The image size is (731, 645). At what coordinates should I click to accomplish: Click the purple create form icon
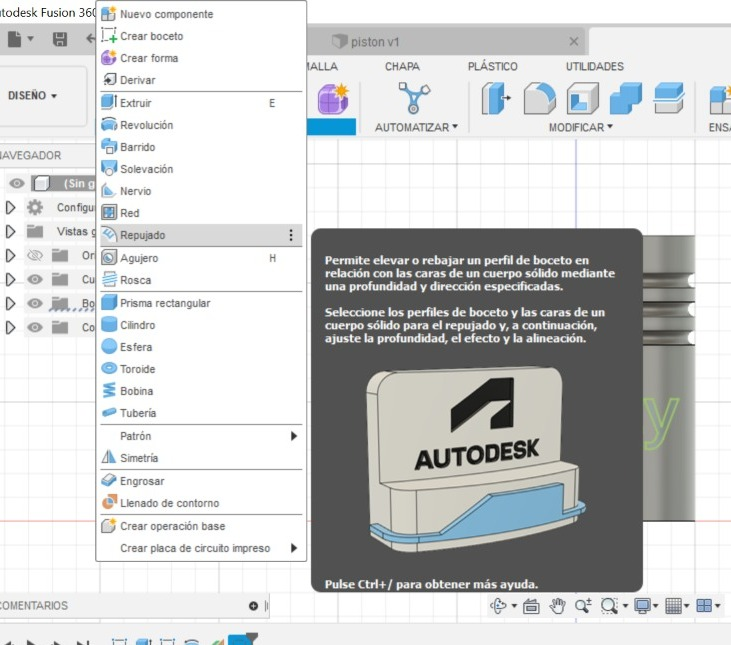coord(333,99)
